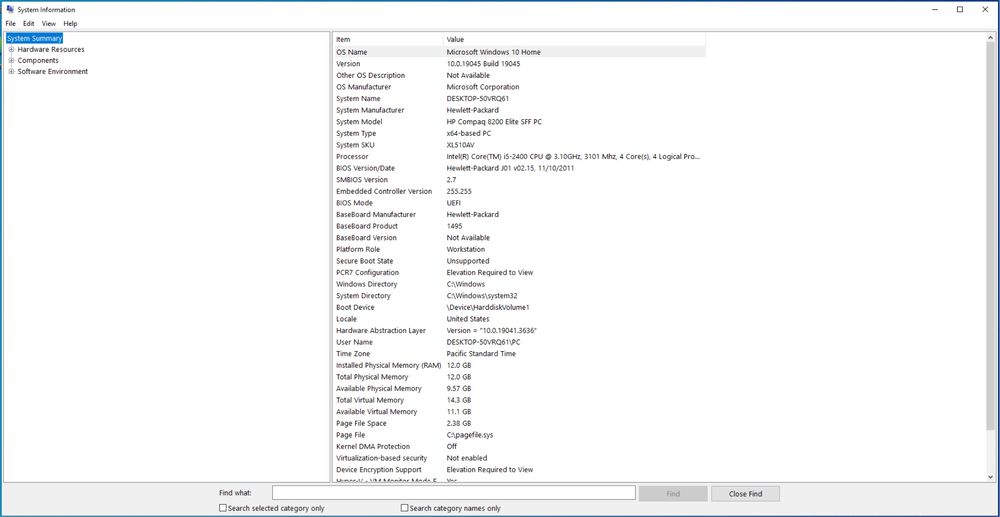Select the Platform Role row

click(x=519, y=249)
